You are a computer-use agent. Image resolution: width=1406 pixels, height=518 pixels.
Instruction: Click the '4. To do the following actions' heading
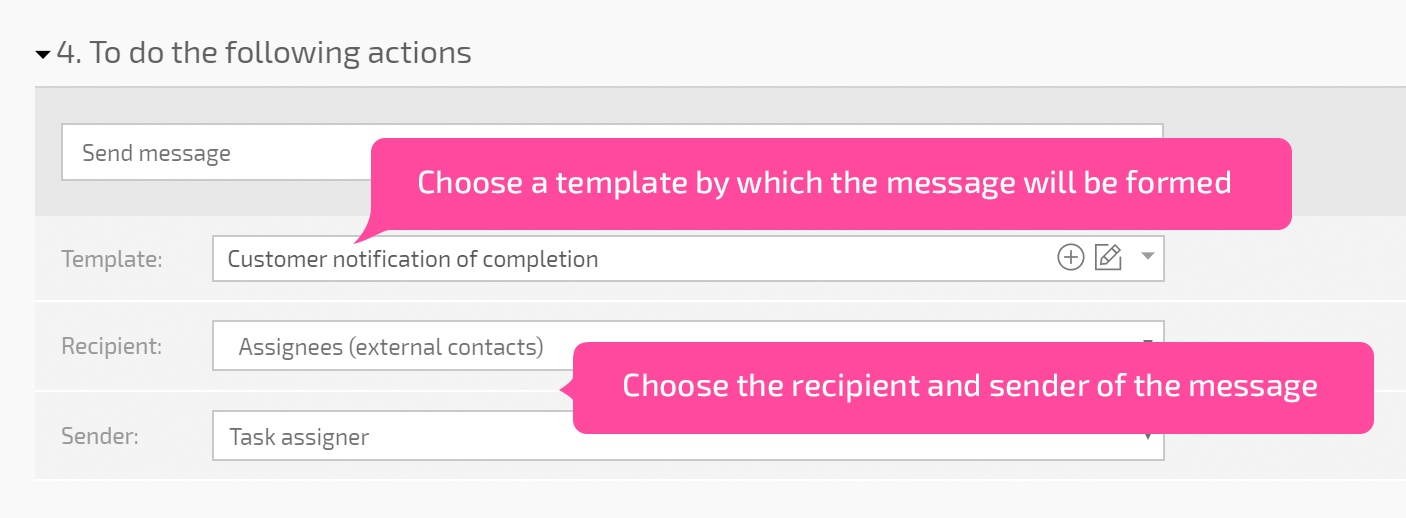[x=264, y=53]
